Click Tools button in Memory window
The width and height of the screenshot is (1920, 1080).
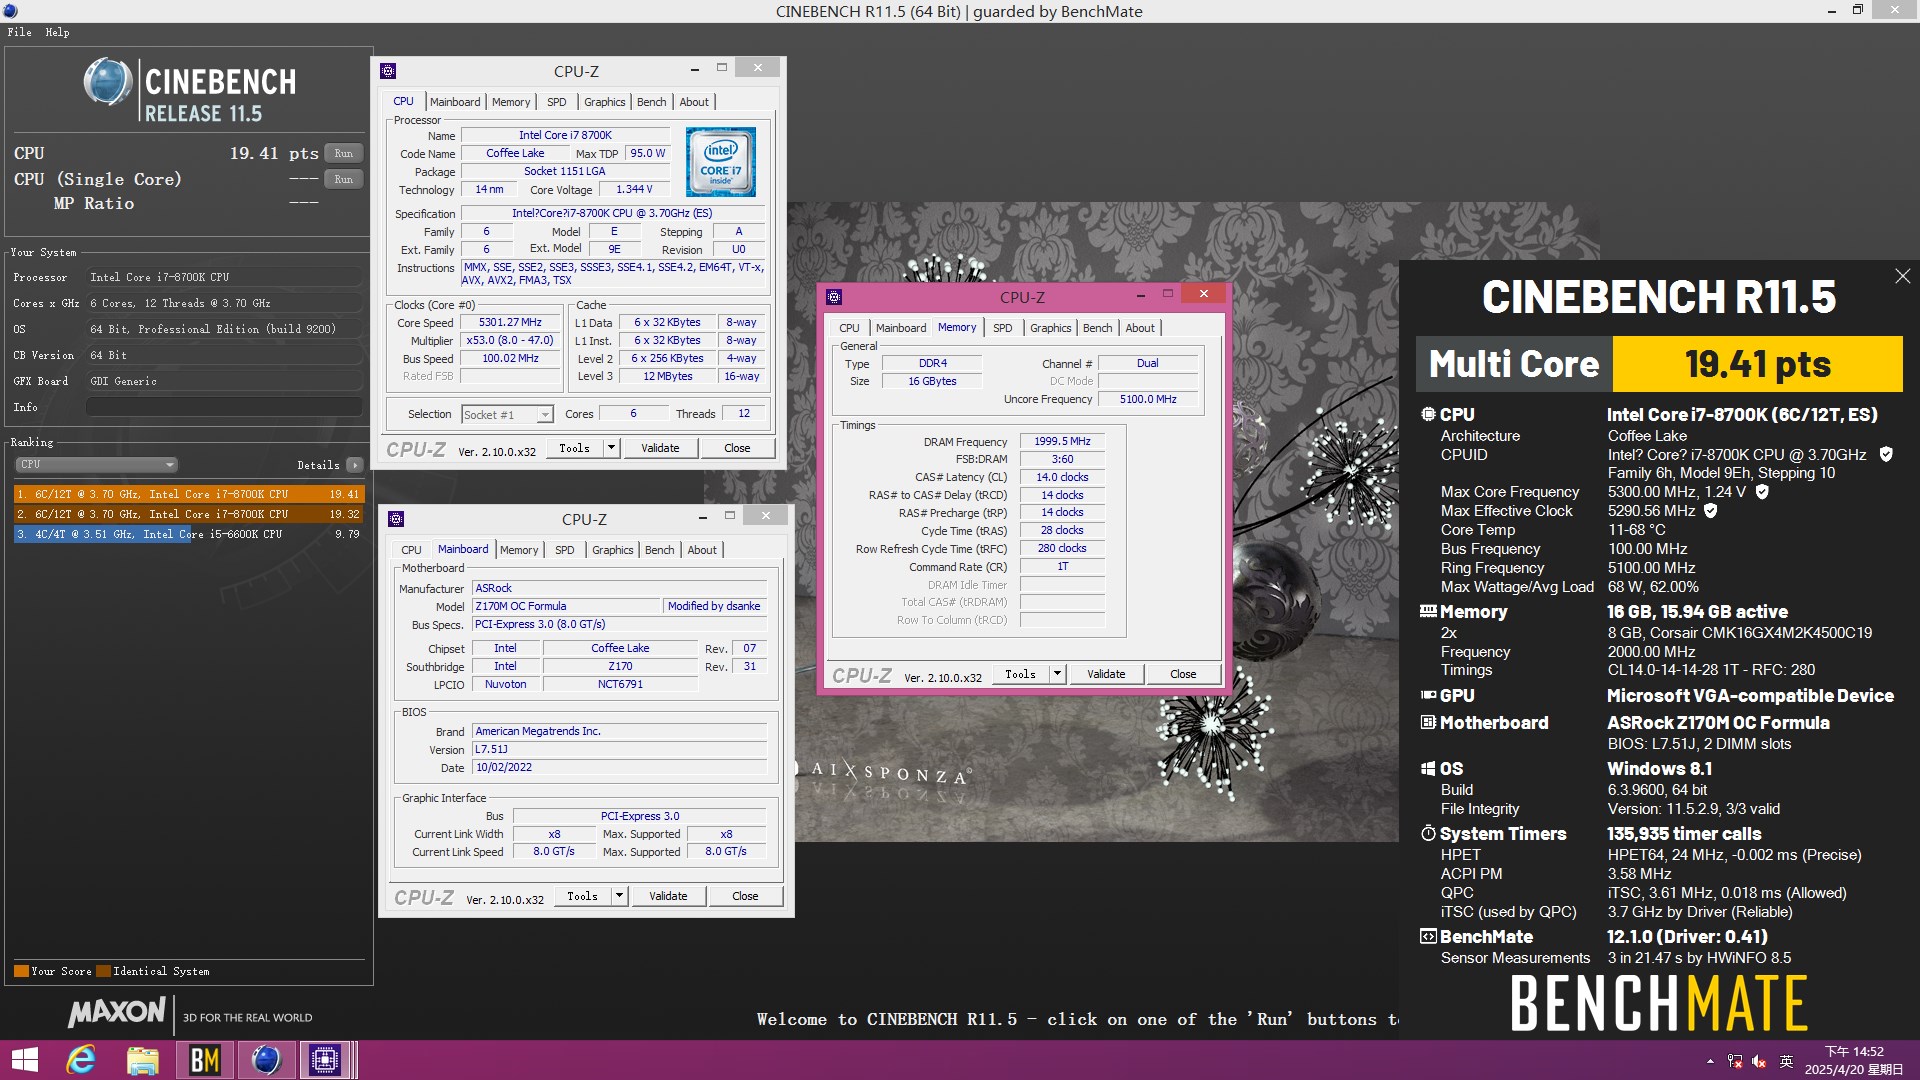[x=1020, y=674]
